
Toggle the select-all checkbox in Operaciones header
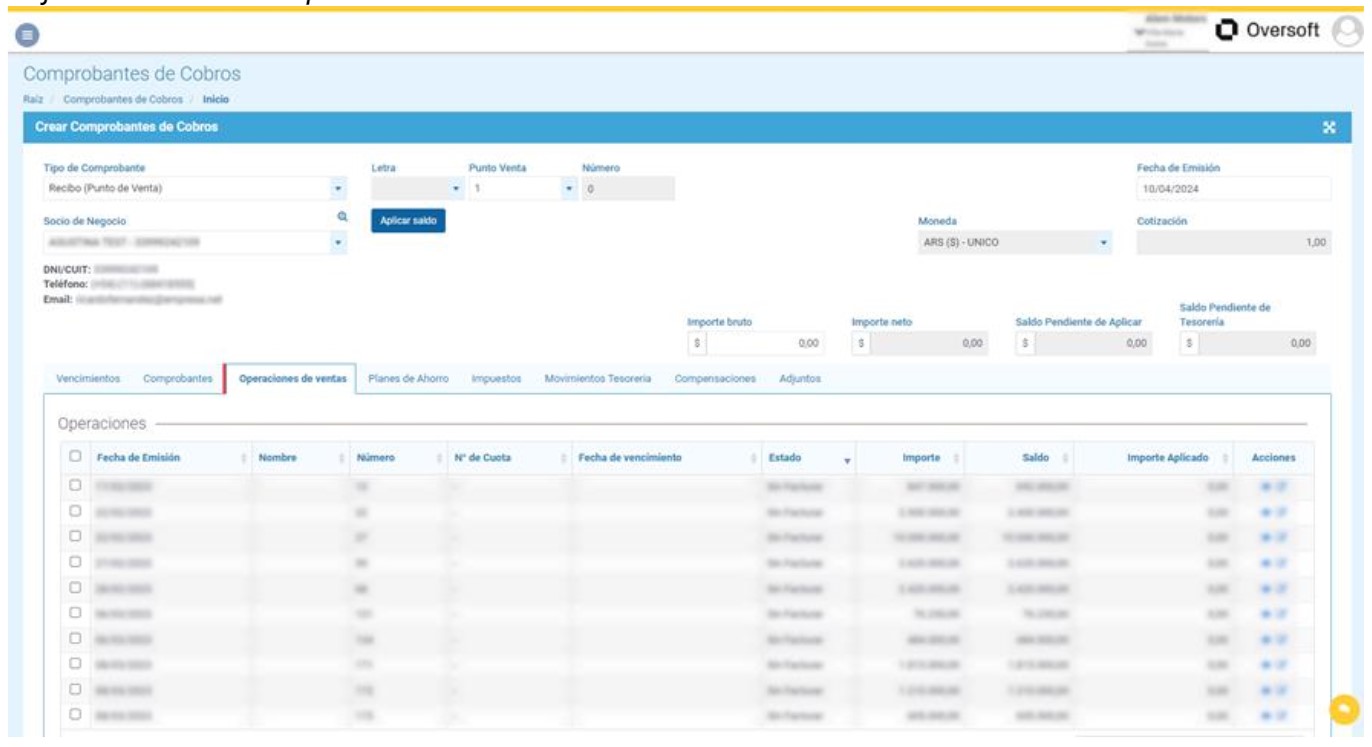[x=75, y=456]
